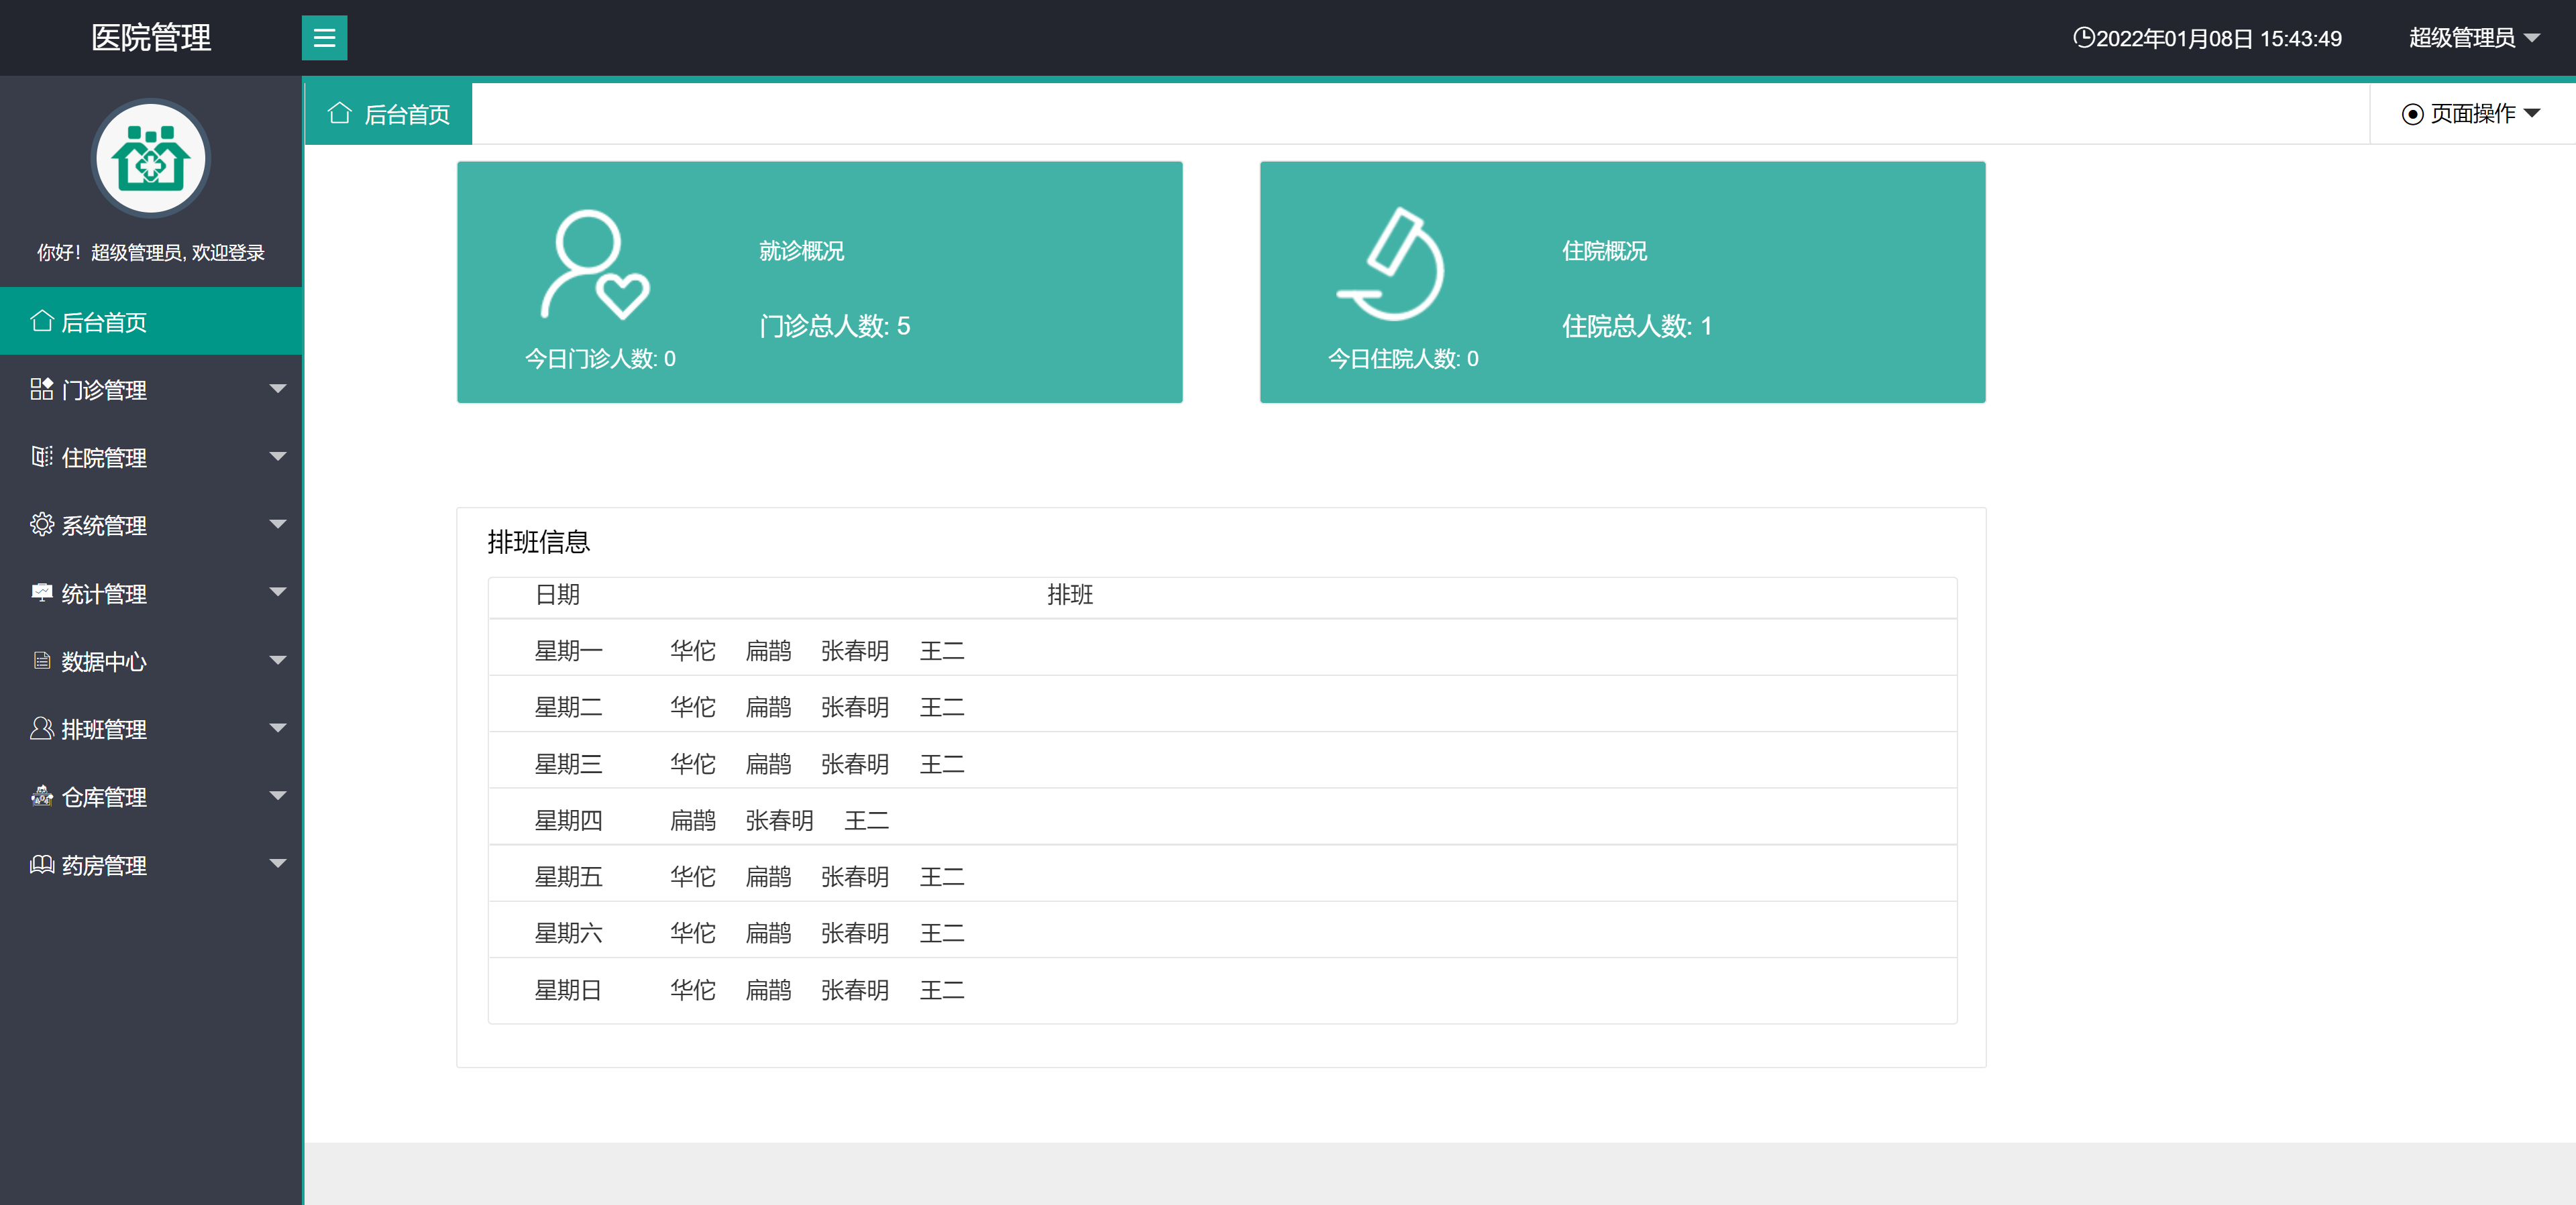Click the home icon in 后台首页 tab
Viewport: 2576px width, 1205px height.
pos(340,113)
